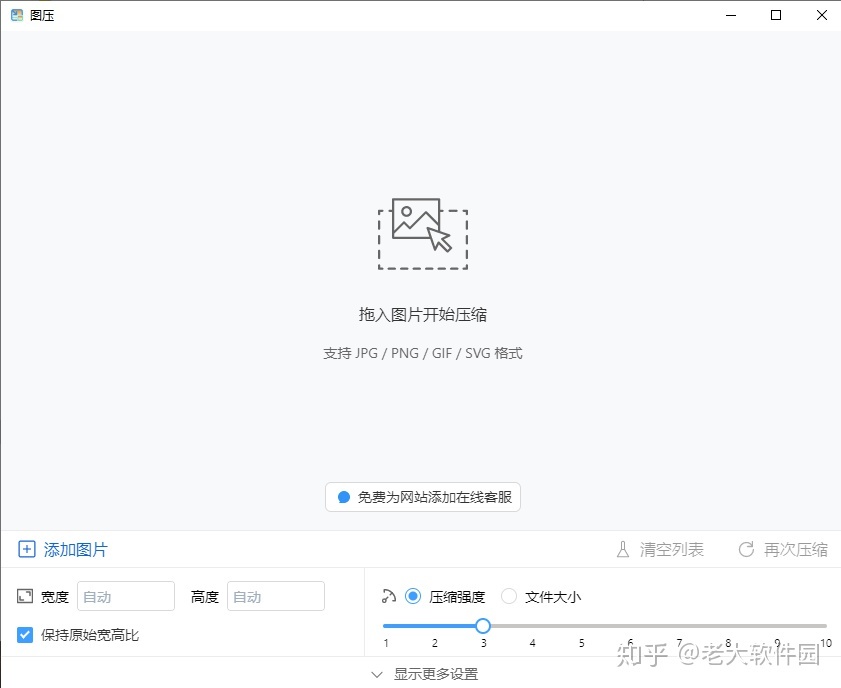Click the refresh icon beside 再次压缩
The image size is (841, 688).
pyautogui.click(x=745, y=549)
